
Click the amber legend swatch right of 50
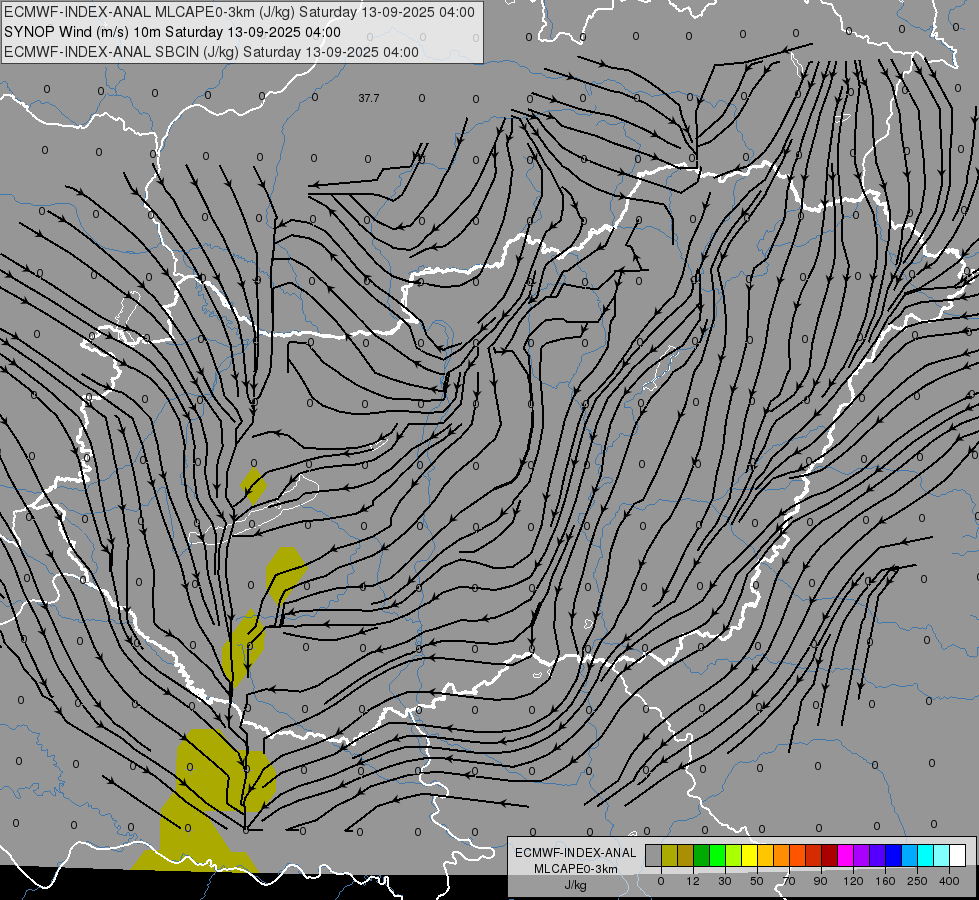765,855
